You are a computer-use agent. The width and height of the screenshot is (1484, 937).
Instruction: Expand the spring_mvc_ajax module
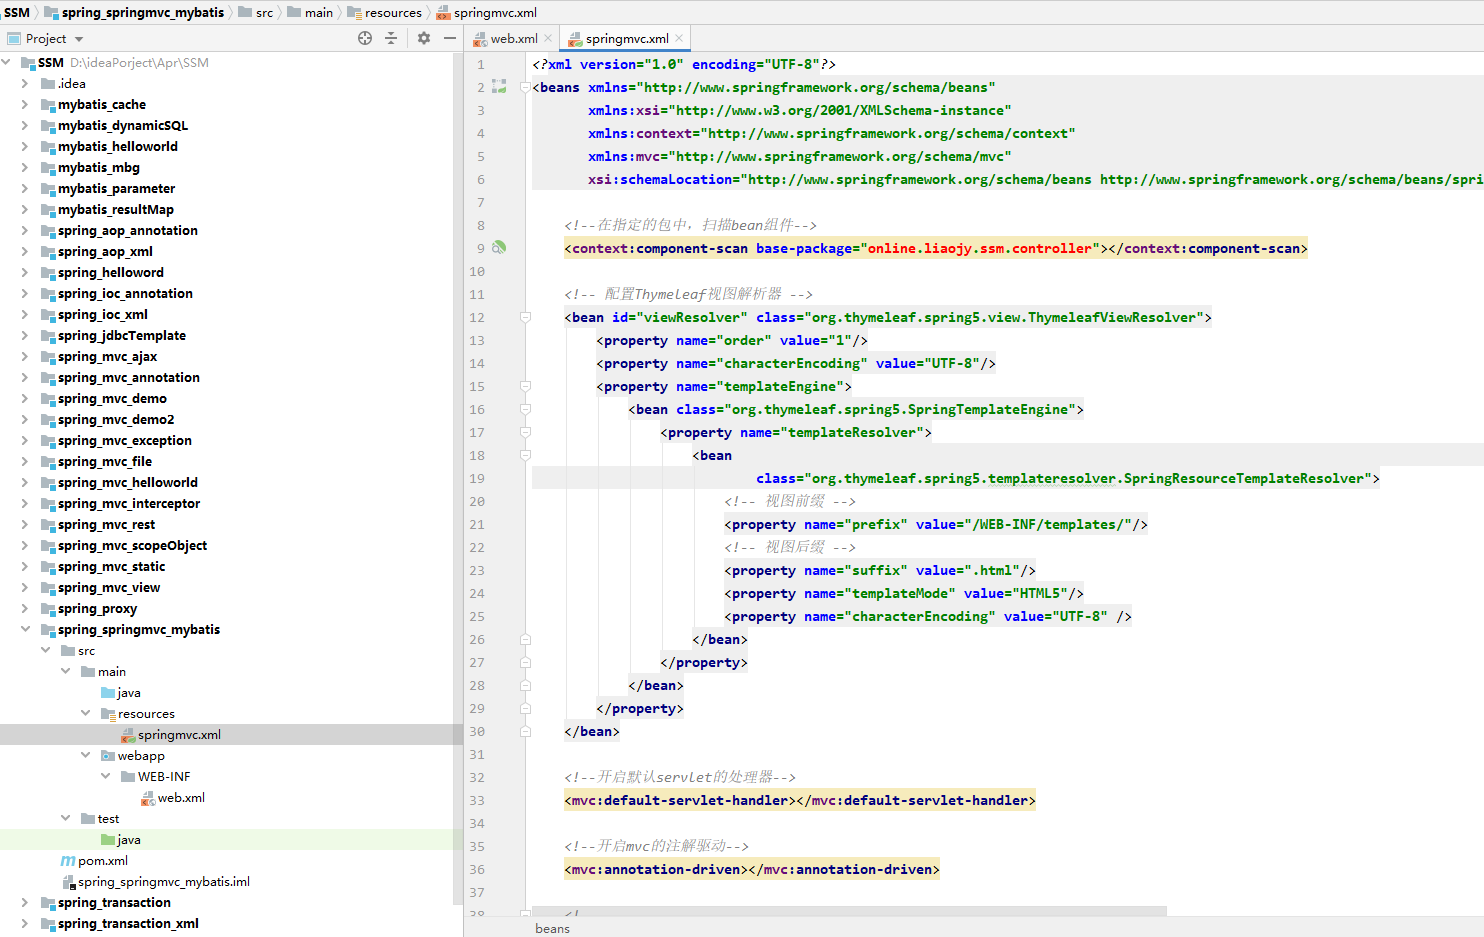[25, 356]
